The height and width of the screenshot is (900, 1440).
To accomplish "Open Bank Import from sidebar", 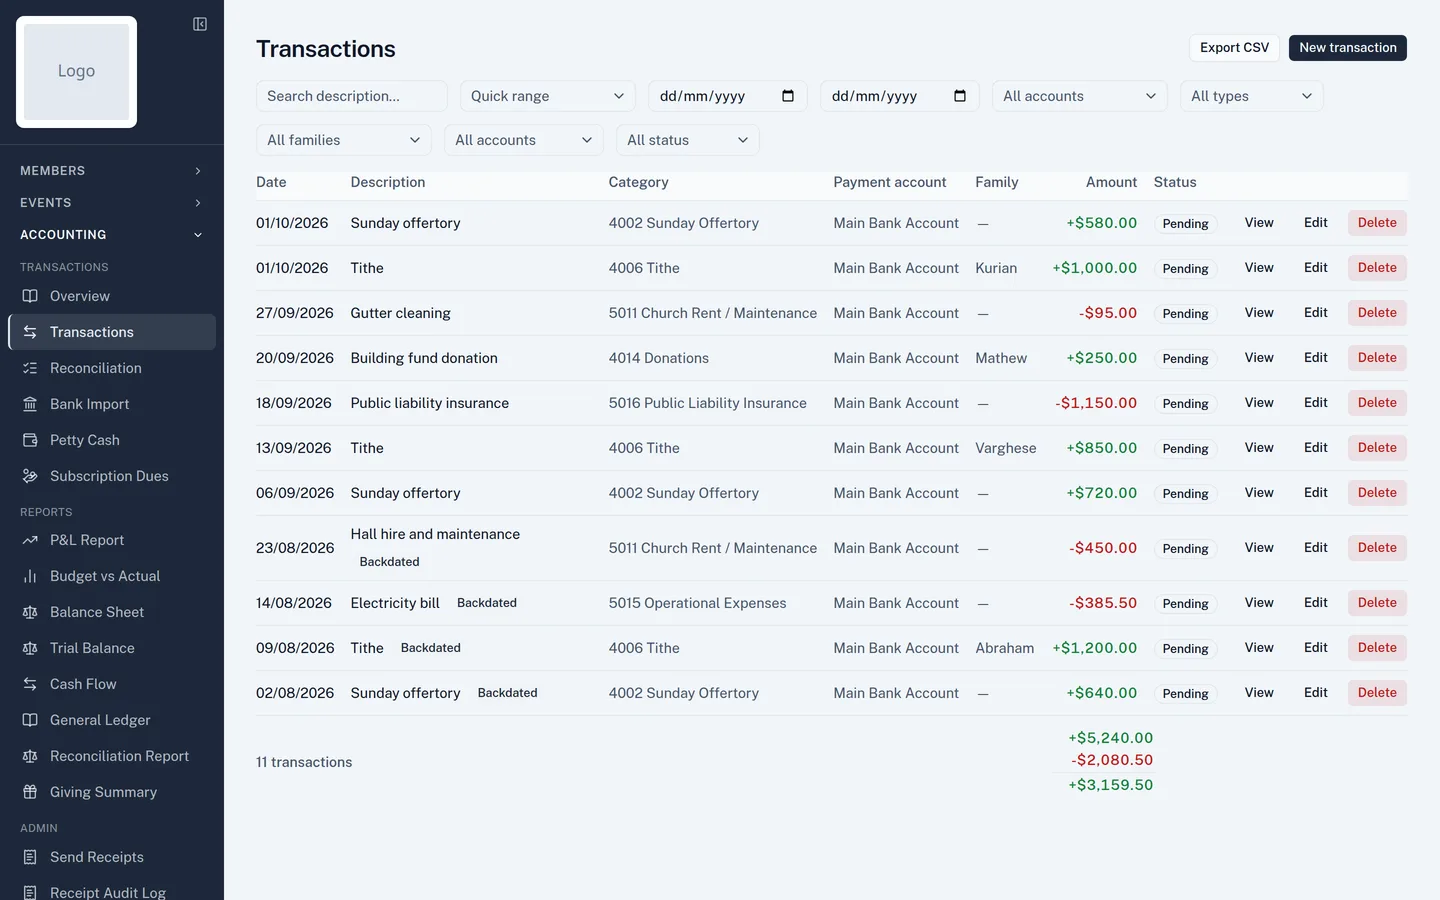I will (112, 404).
